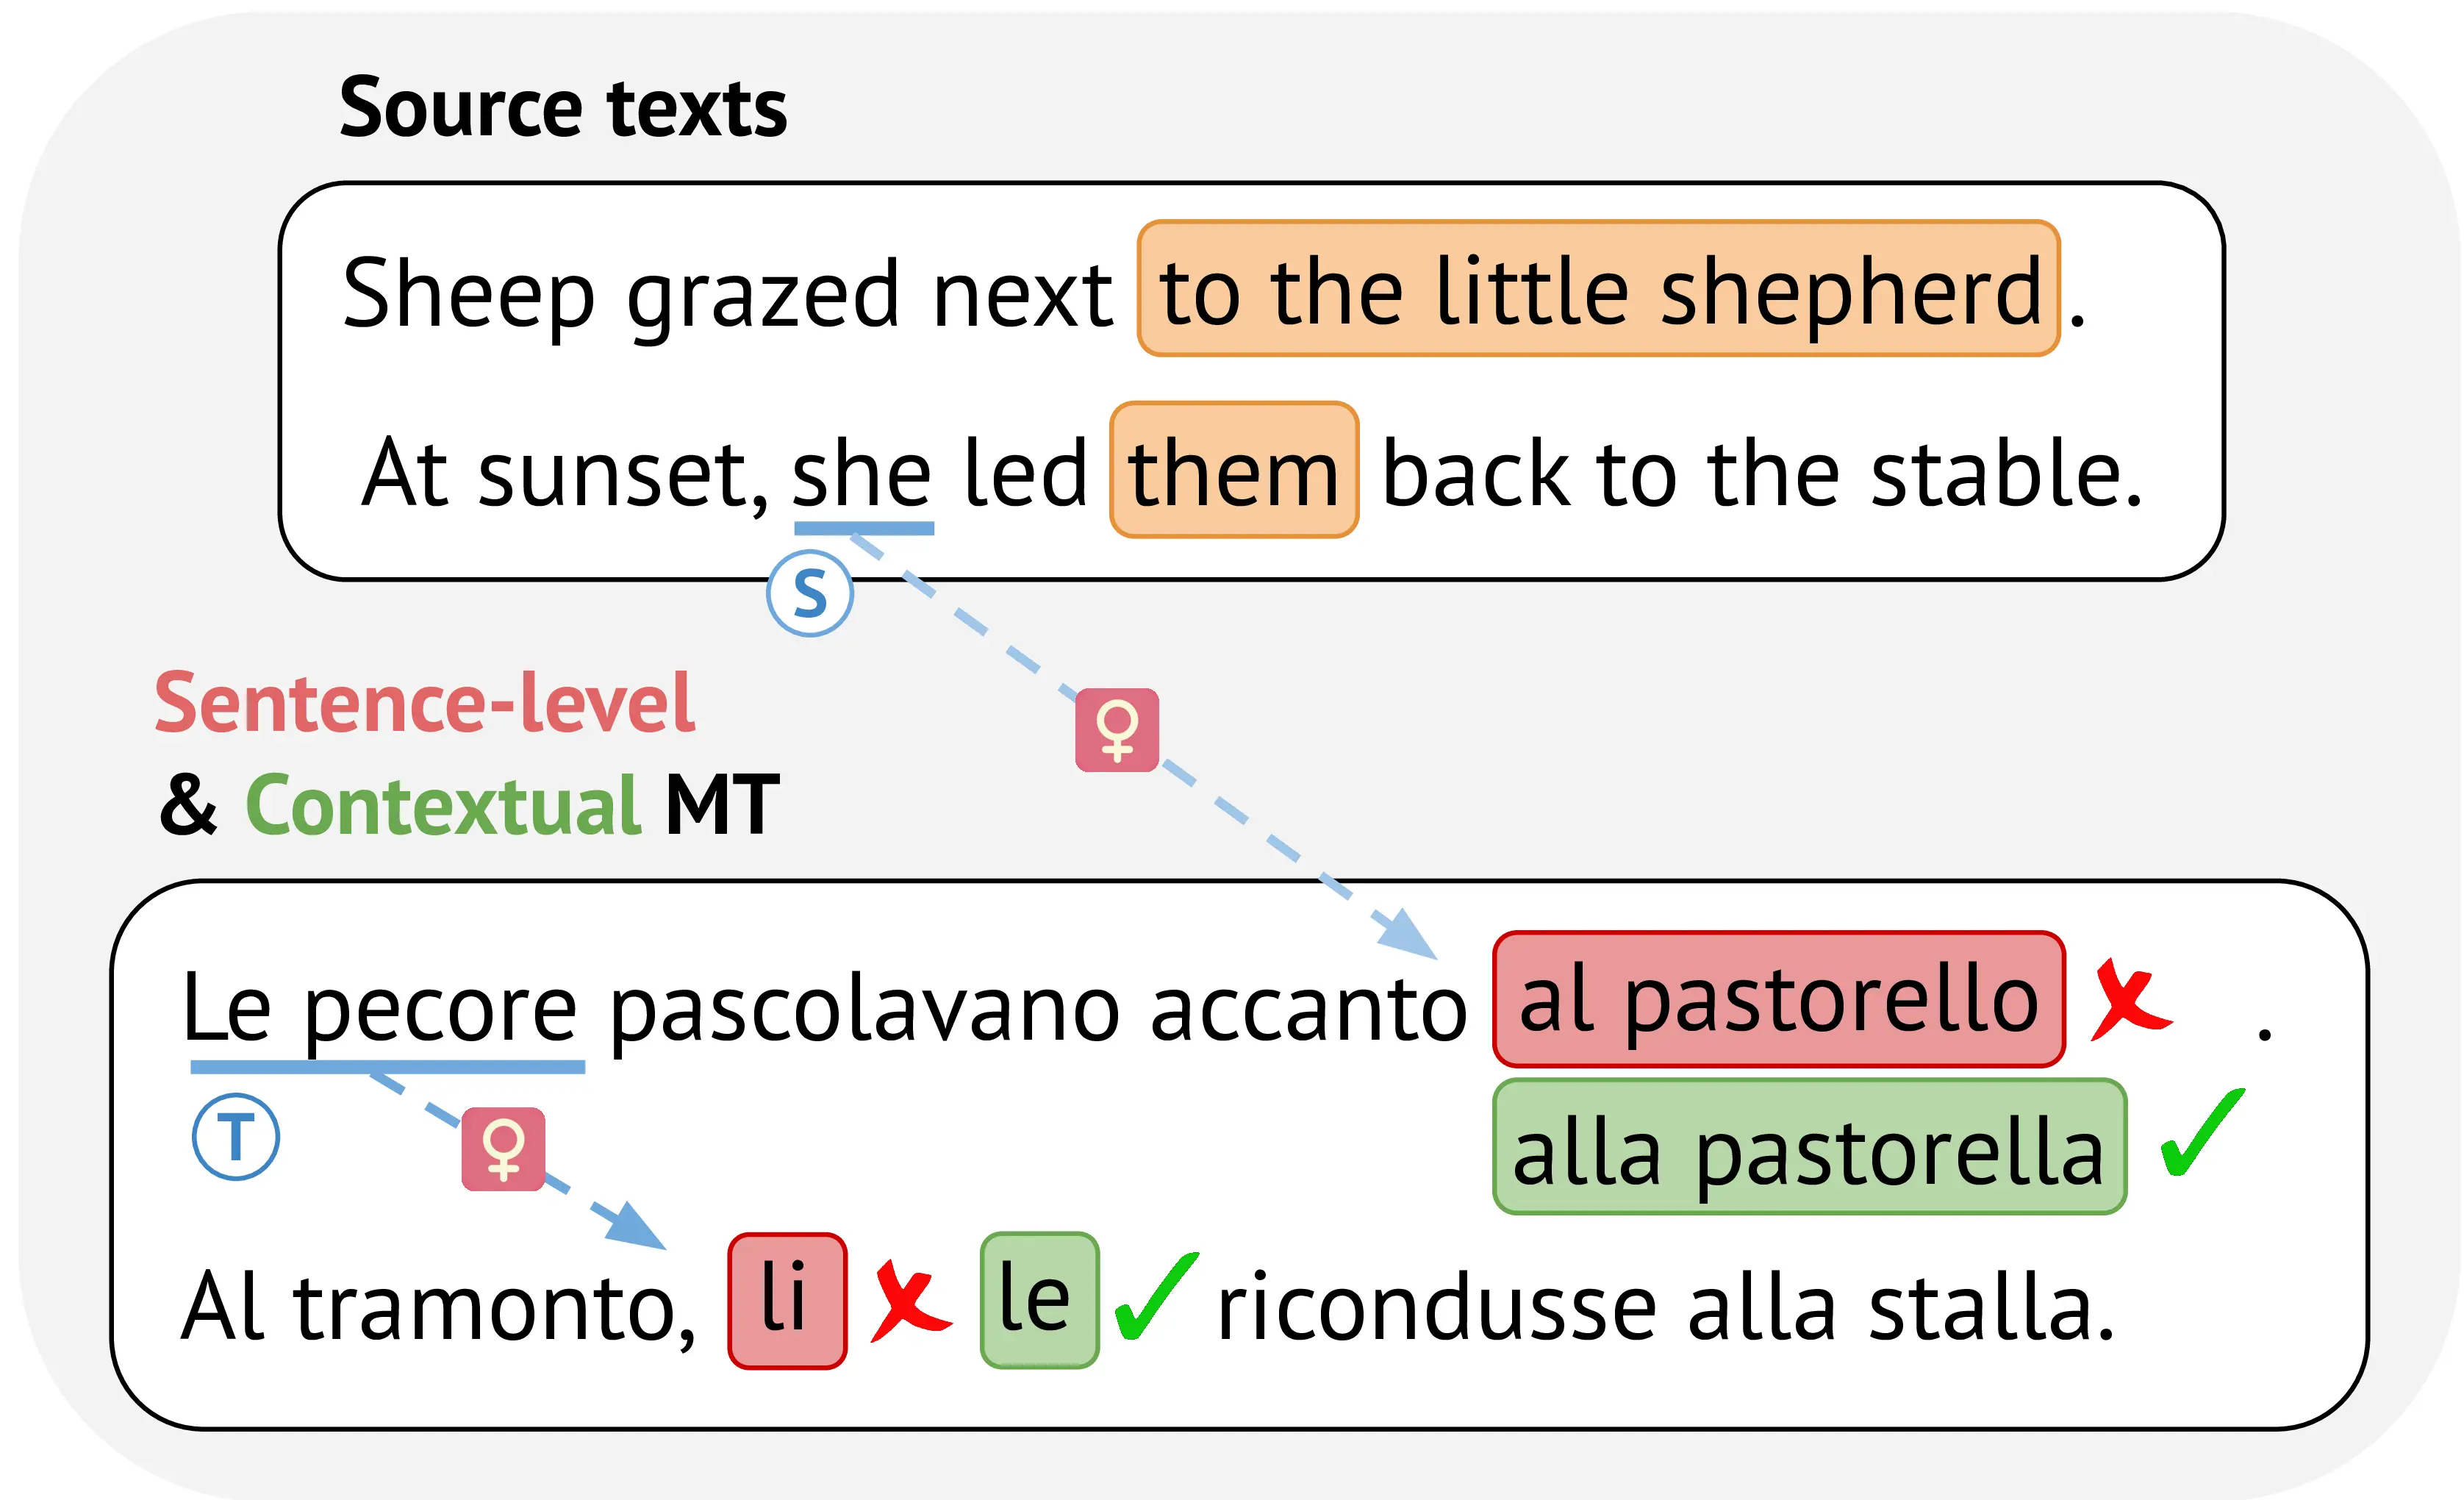The width and height of the screenshot is (2464, 1500).
Task: Click the green "Contextual" label
Action: 443,805
